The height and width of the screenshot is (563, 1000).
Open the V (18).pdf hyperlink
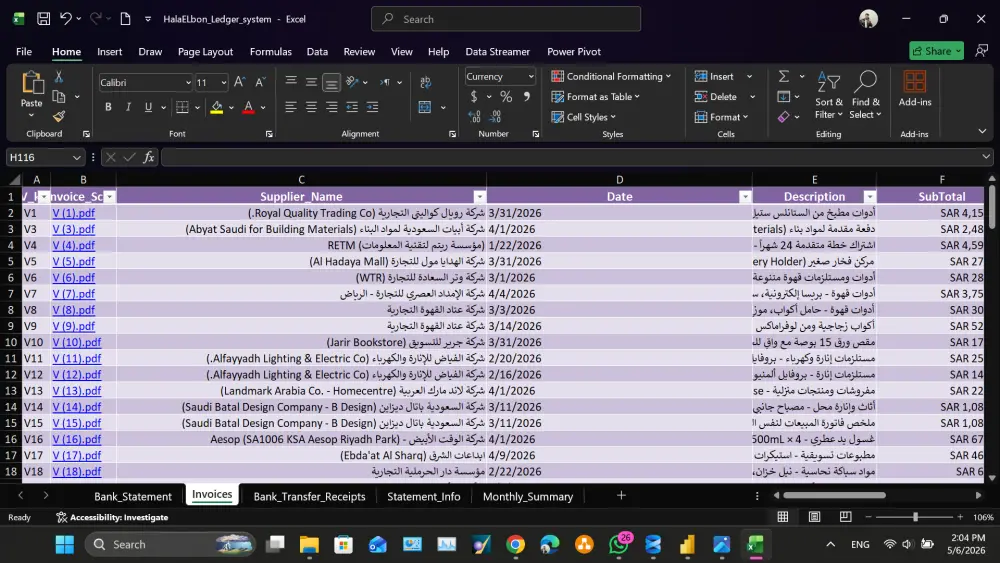coord(77,472)
